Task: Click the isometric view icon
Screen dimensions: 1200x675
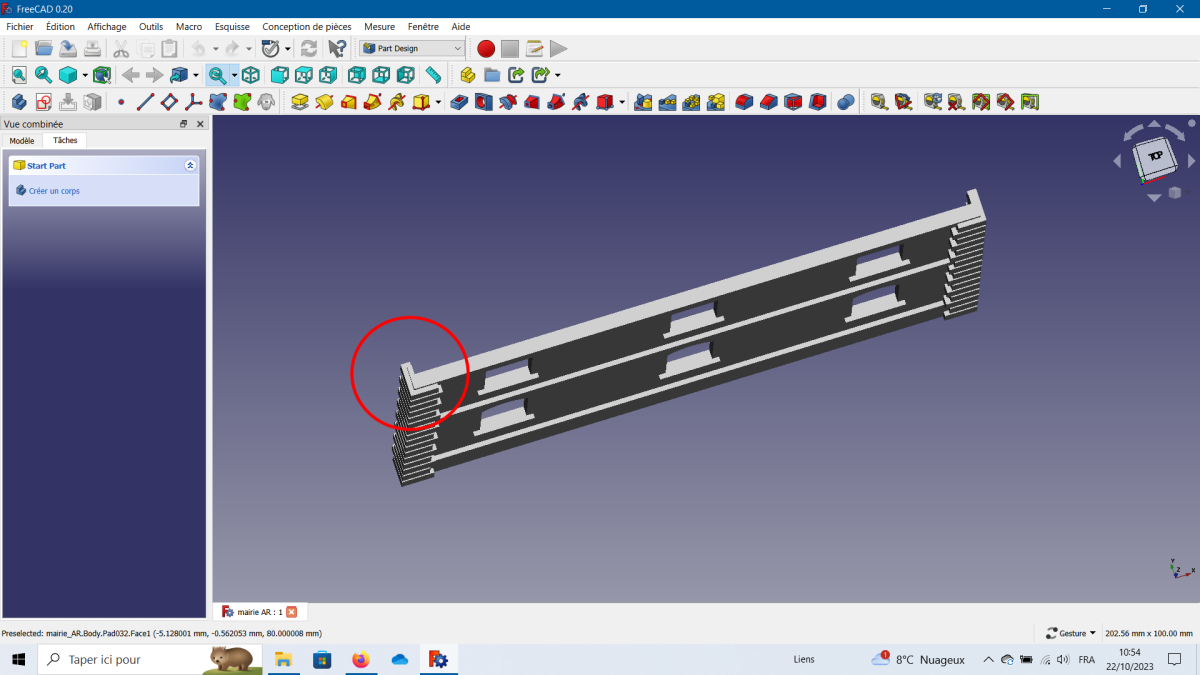Action: 251,75
